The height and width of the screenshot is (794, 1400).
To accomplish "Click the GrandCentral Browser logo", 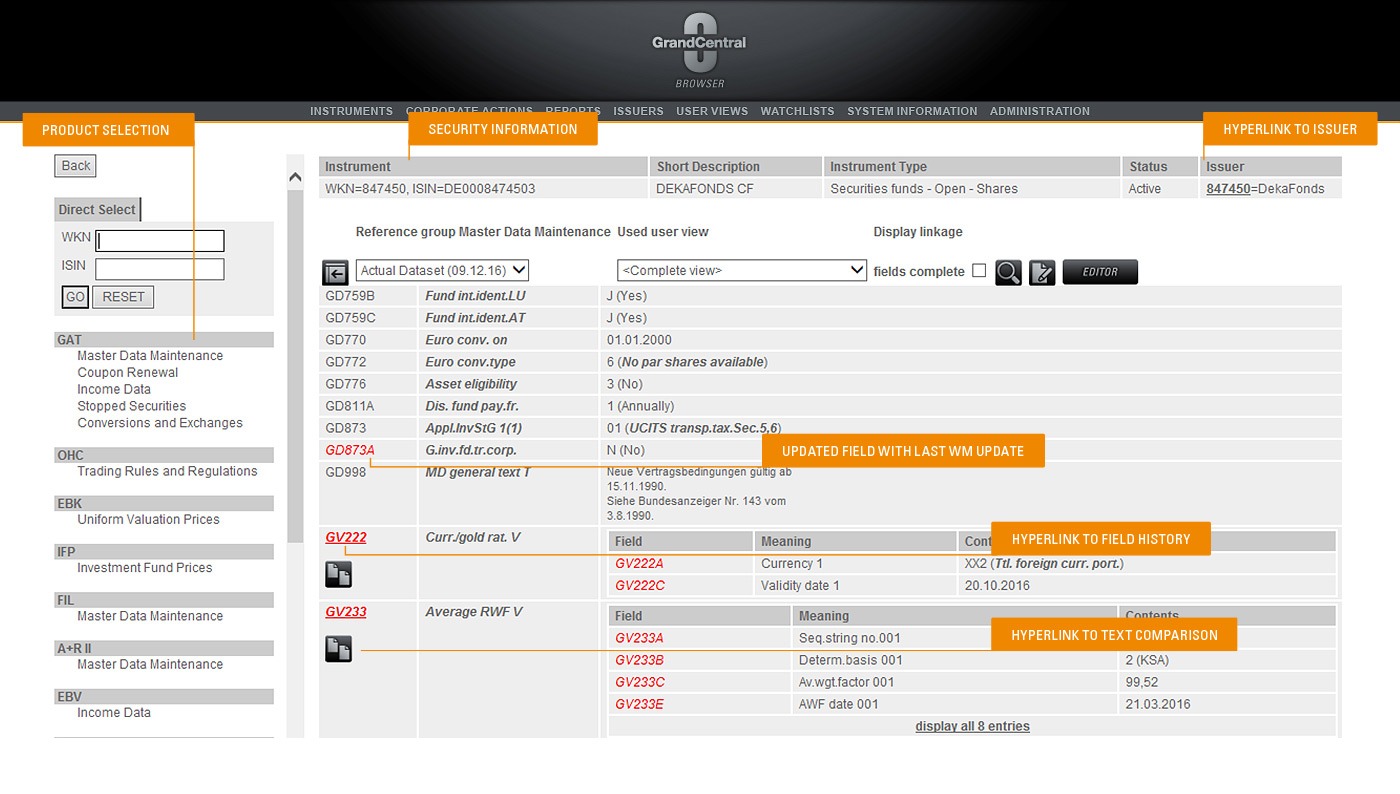I will 699,52.
